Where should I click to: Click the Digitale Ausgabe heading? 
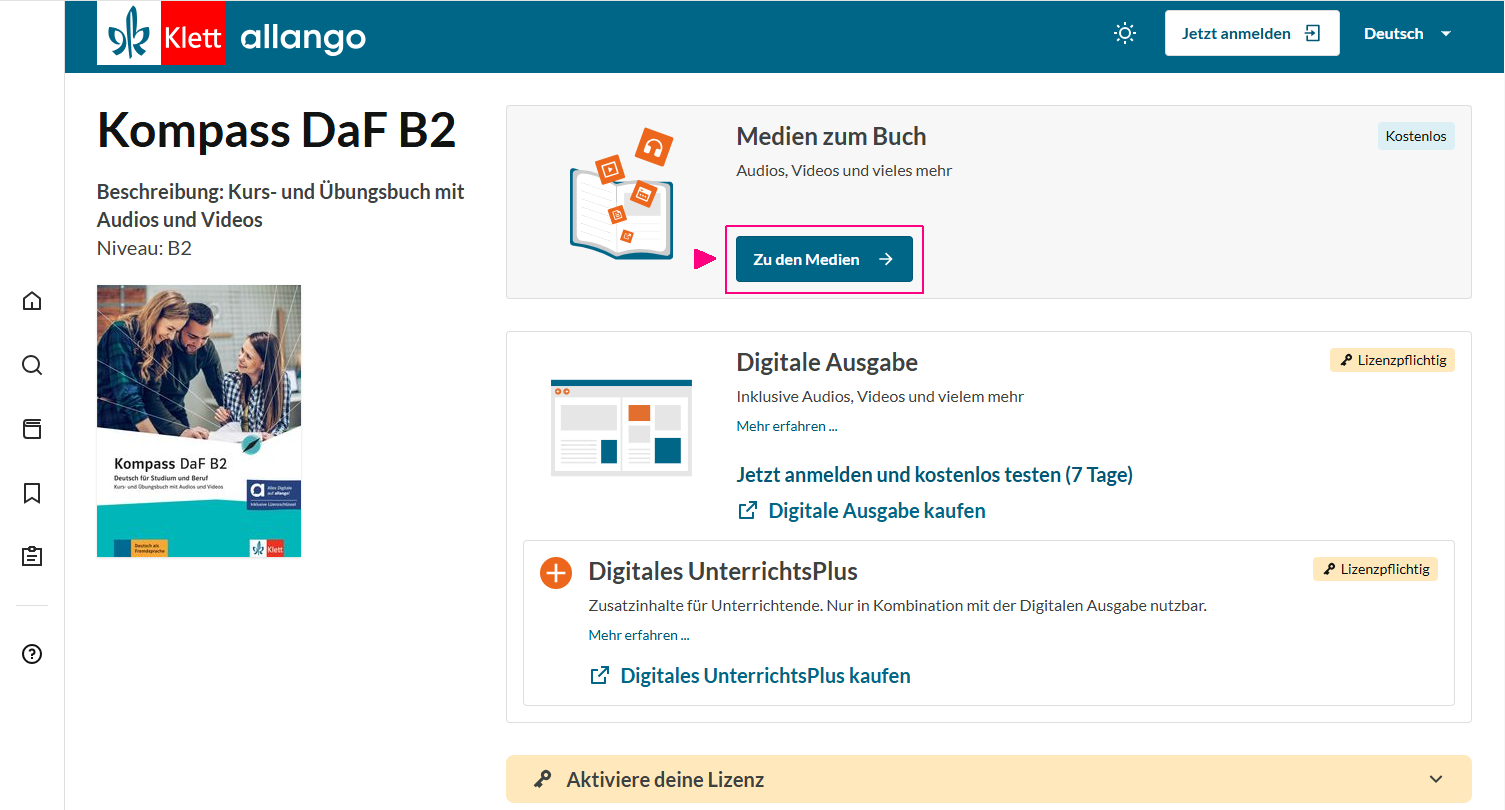click(x=827, y=362)
